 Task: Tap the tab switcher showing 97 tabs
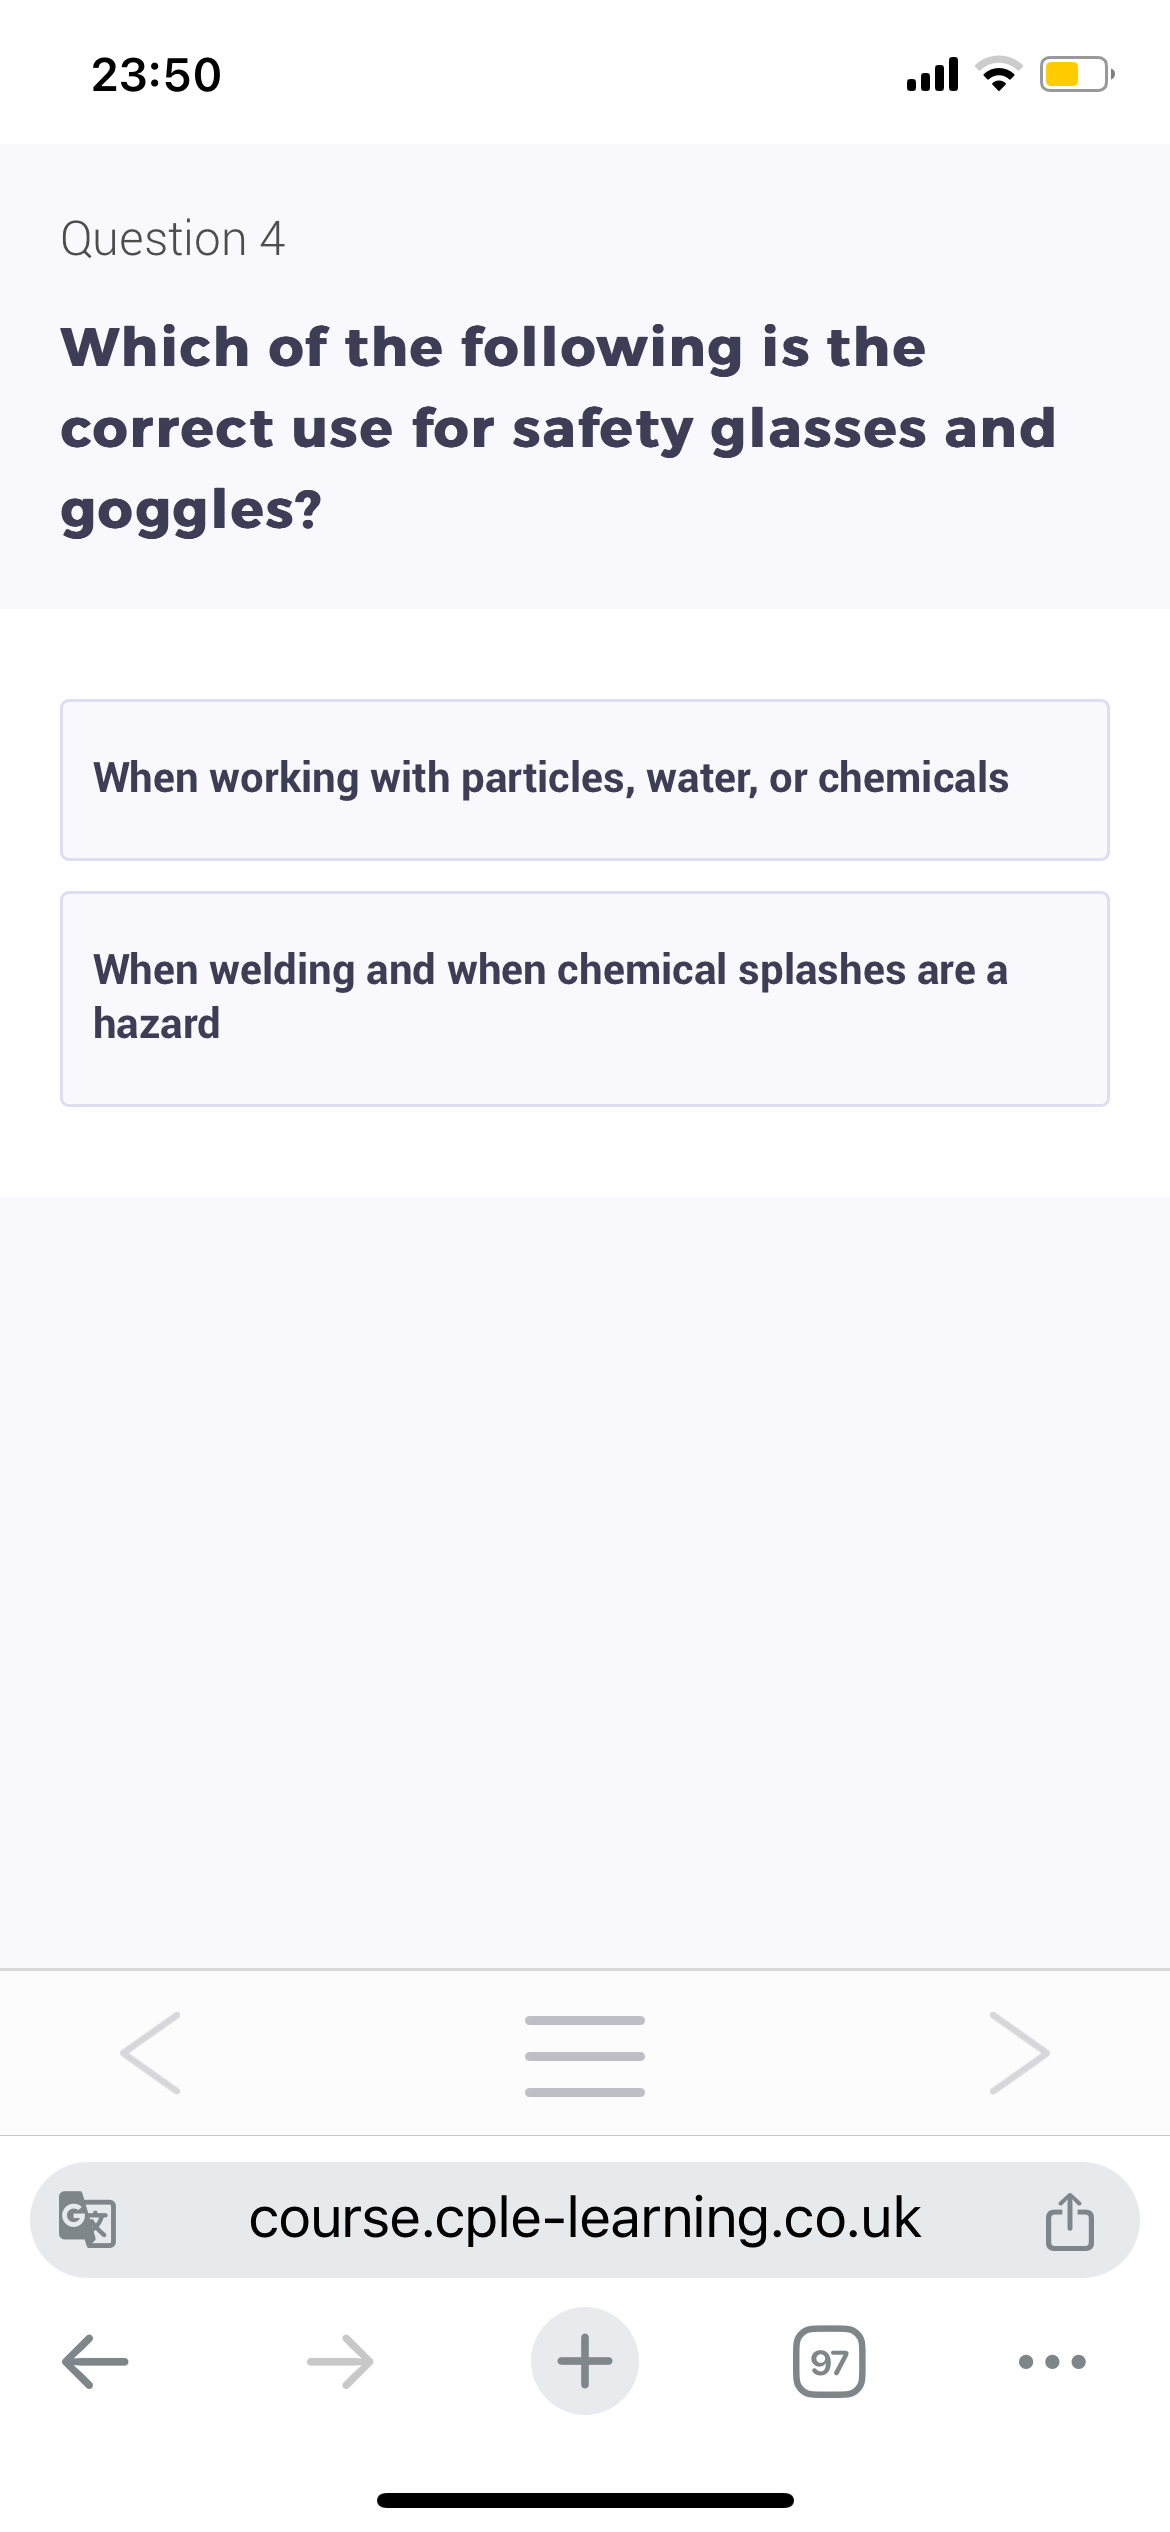pyautogui.click(x=830, y=2360)
